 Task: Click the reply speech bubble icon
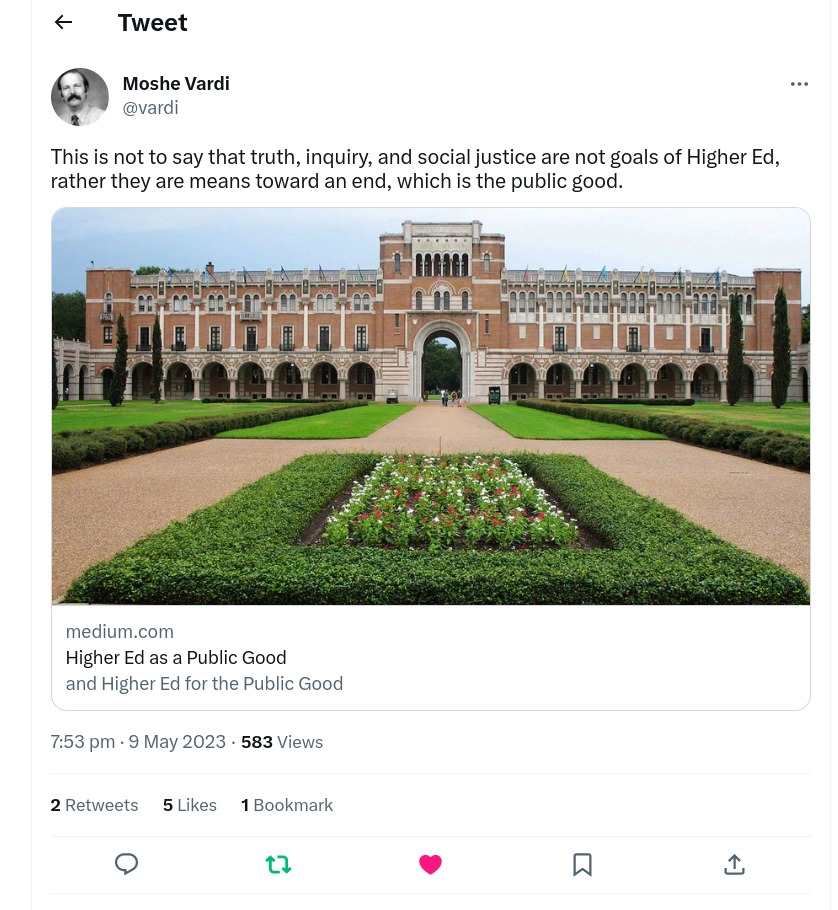126,864
